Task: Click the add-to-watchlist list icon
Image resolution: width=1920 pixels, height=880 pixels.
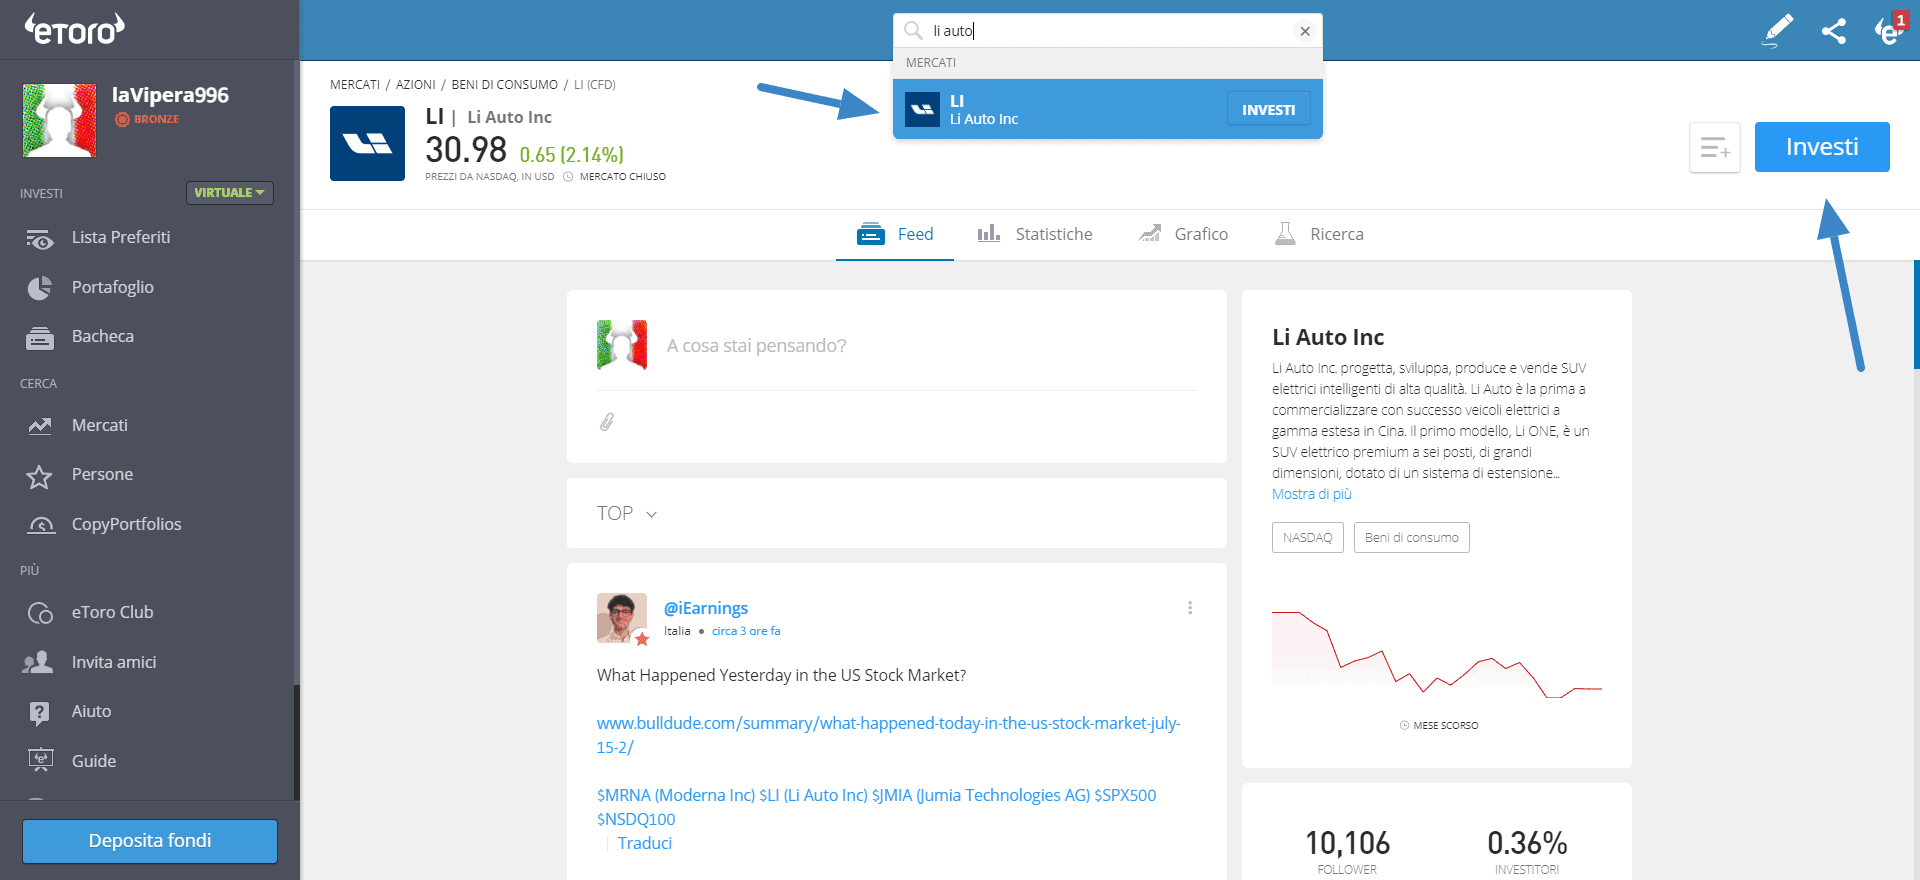Action: 1715,148
